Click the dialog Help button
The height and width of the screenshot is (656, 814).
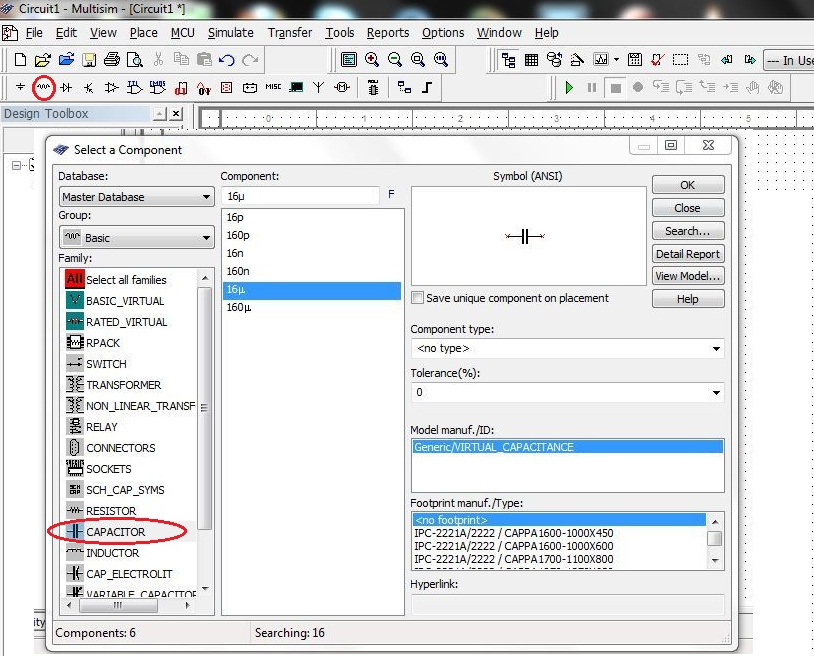click(x=688, y=299)
